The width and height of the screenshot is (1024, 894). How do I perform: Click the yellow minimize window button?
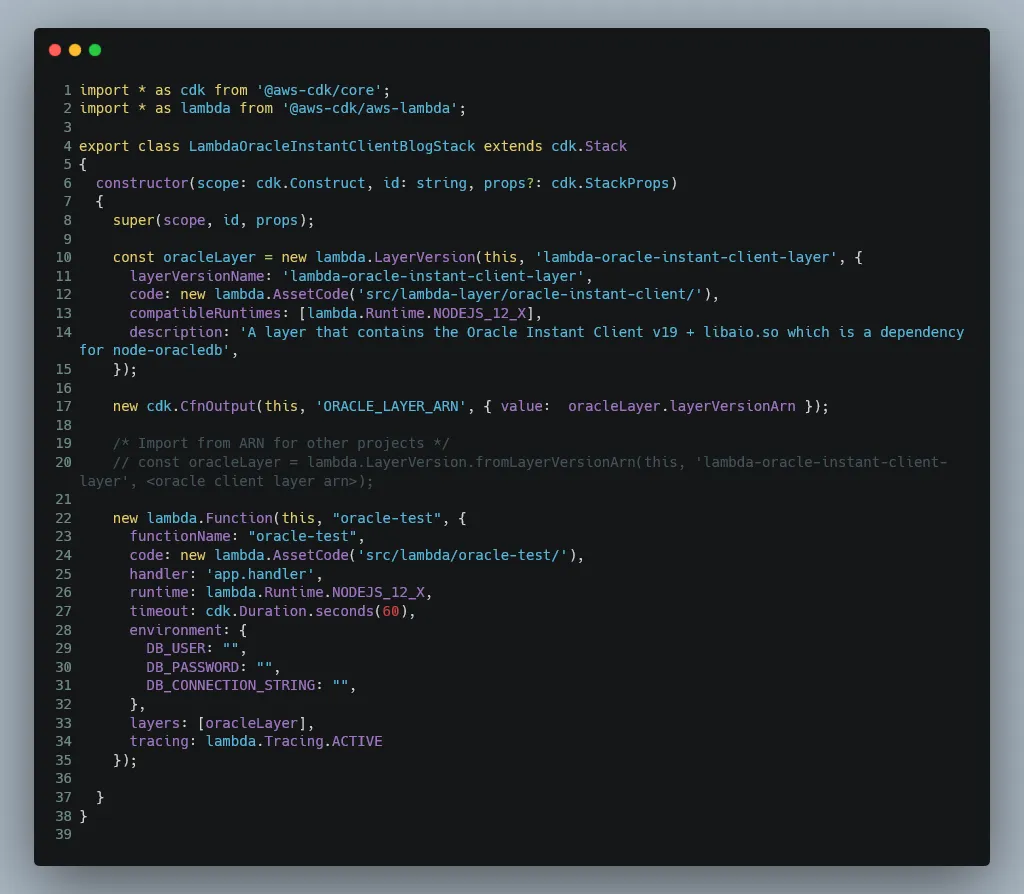[x=75, y=50]
